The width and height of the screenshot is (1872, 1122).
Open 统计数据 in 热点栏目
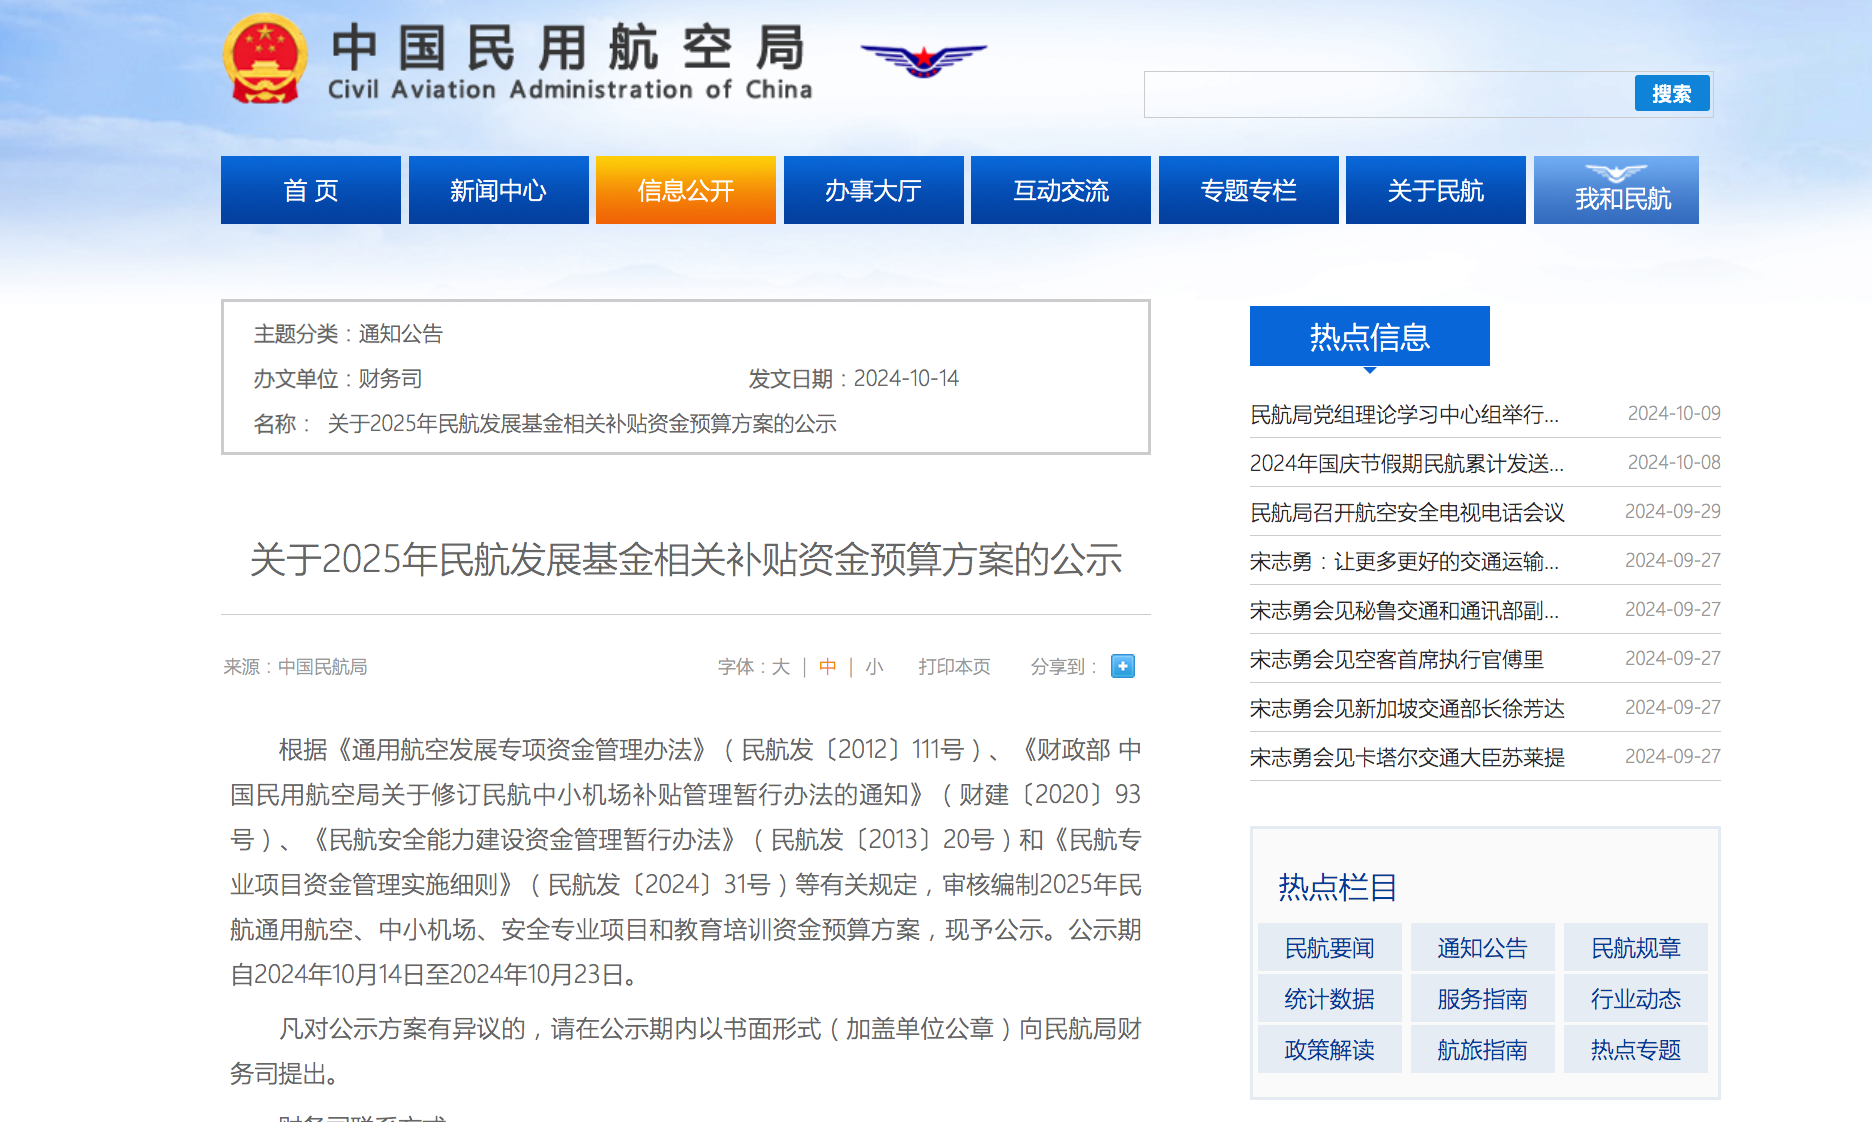click(x=1329, y=999)
